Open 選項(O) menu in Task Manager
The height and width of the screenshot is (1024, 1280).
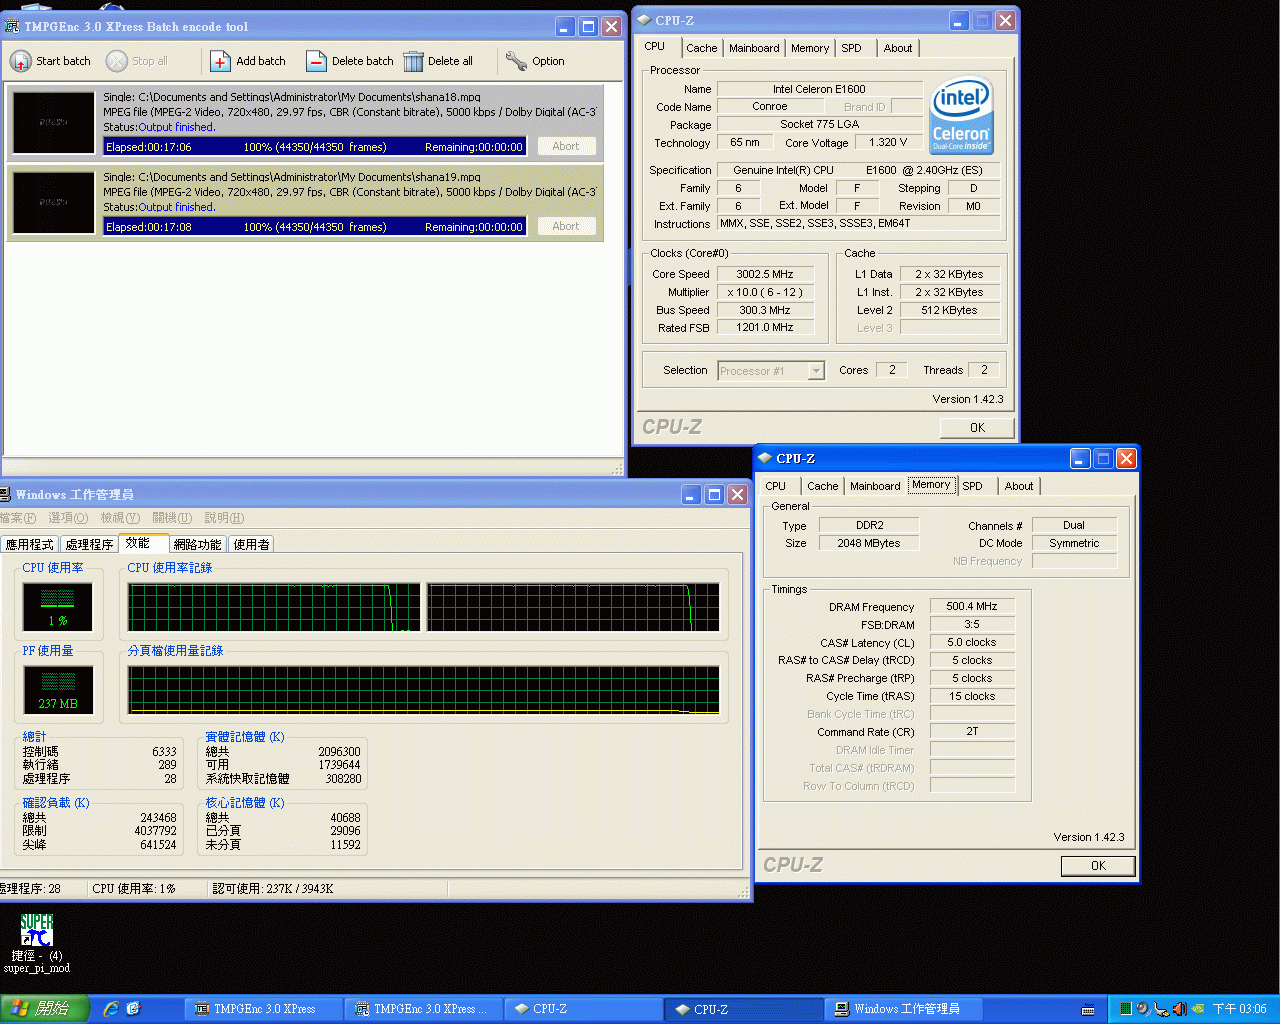click(68, 518)
